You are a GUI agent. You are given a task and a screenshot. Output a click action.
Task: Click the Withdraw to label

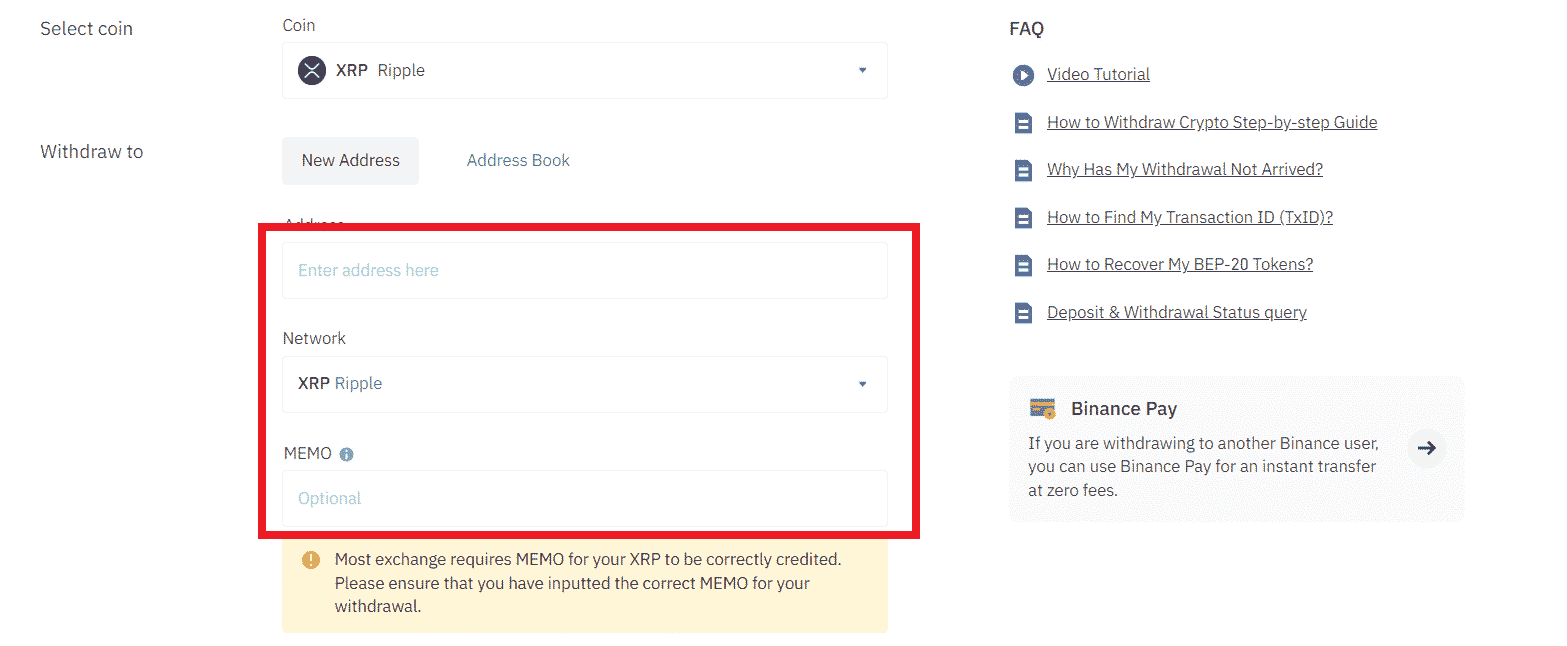92,152
